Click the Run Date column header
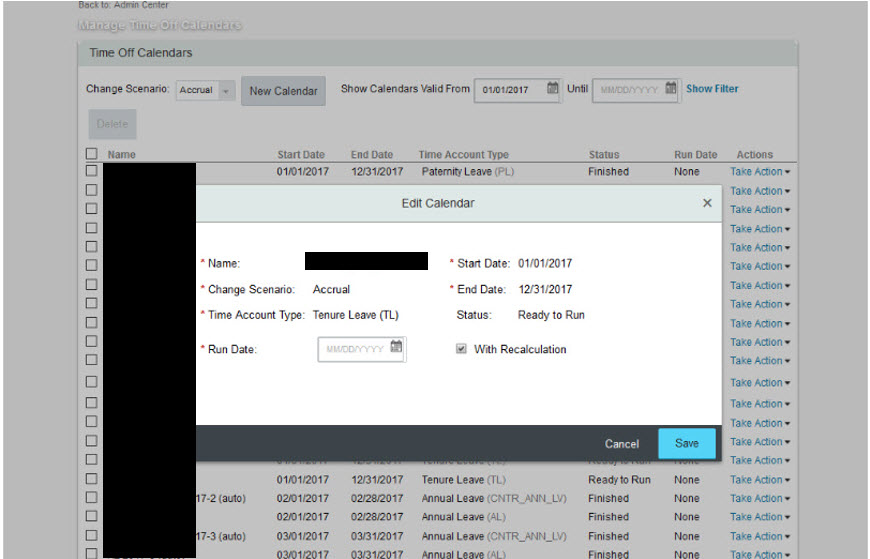870x559 pixels. [x=695, y=154]
